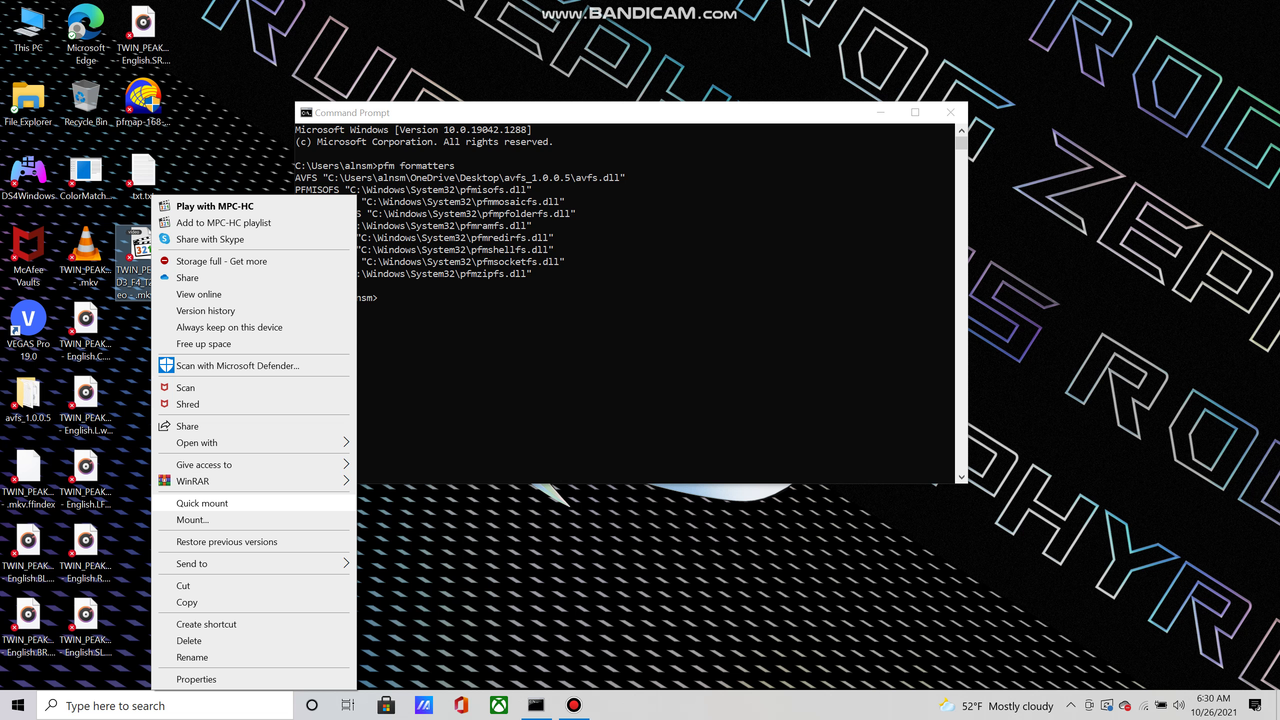This screenshot has width=1280, height=720.
Task: Open the This PC desktop icon
Action: coord(28,30)
